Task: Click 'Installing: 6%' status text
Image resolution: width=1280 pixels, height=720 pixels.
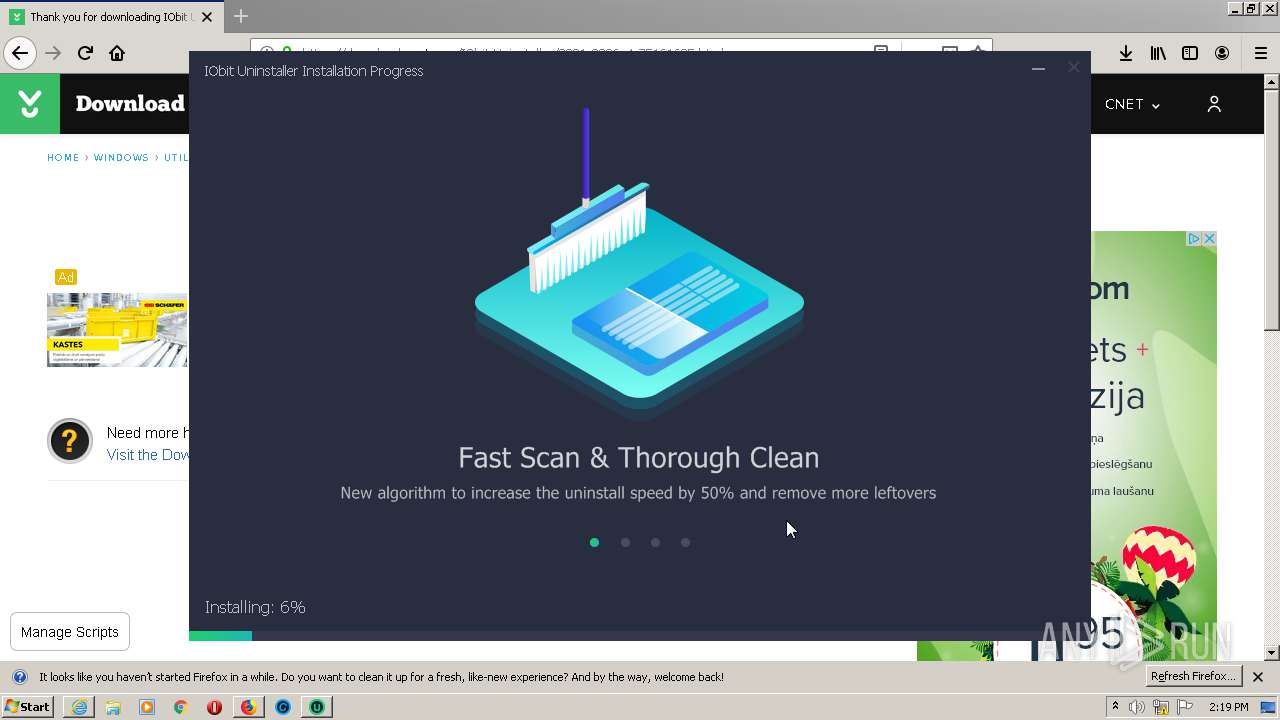Action: [x=255, y=607]
